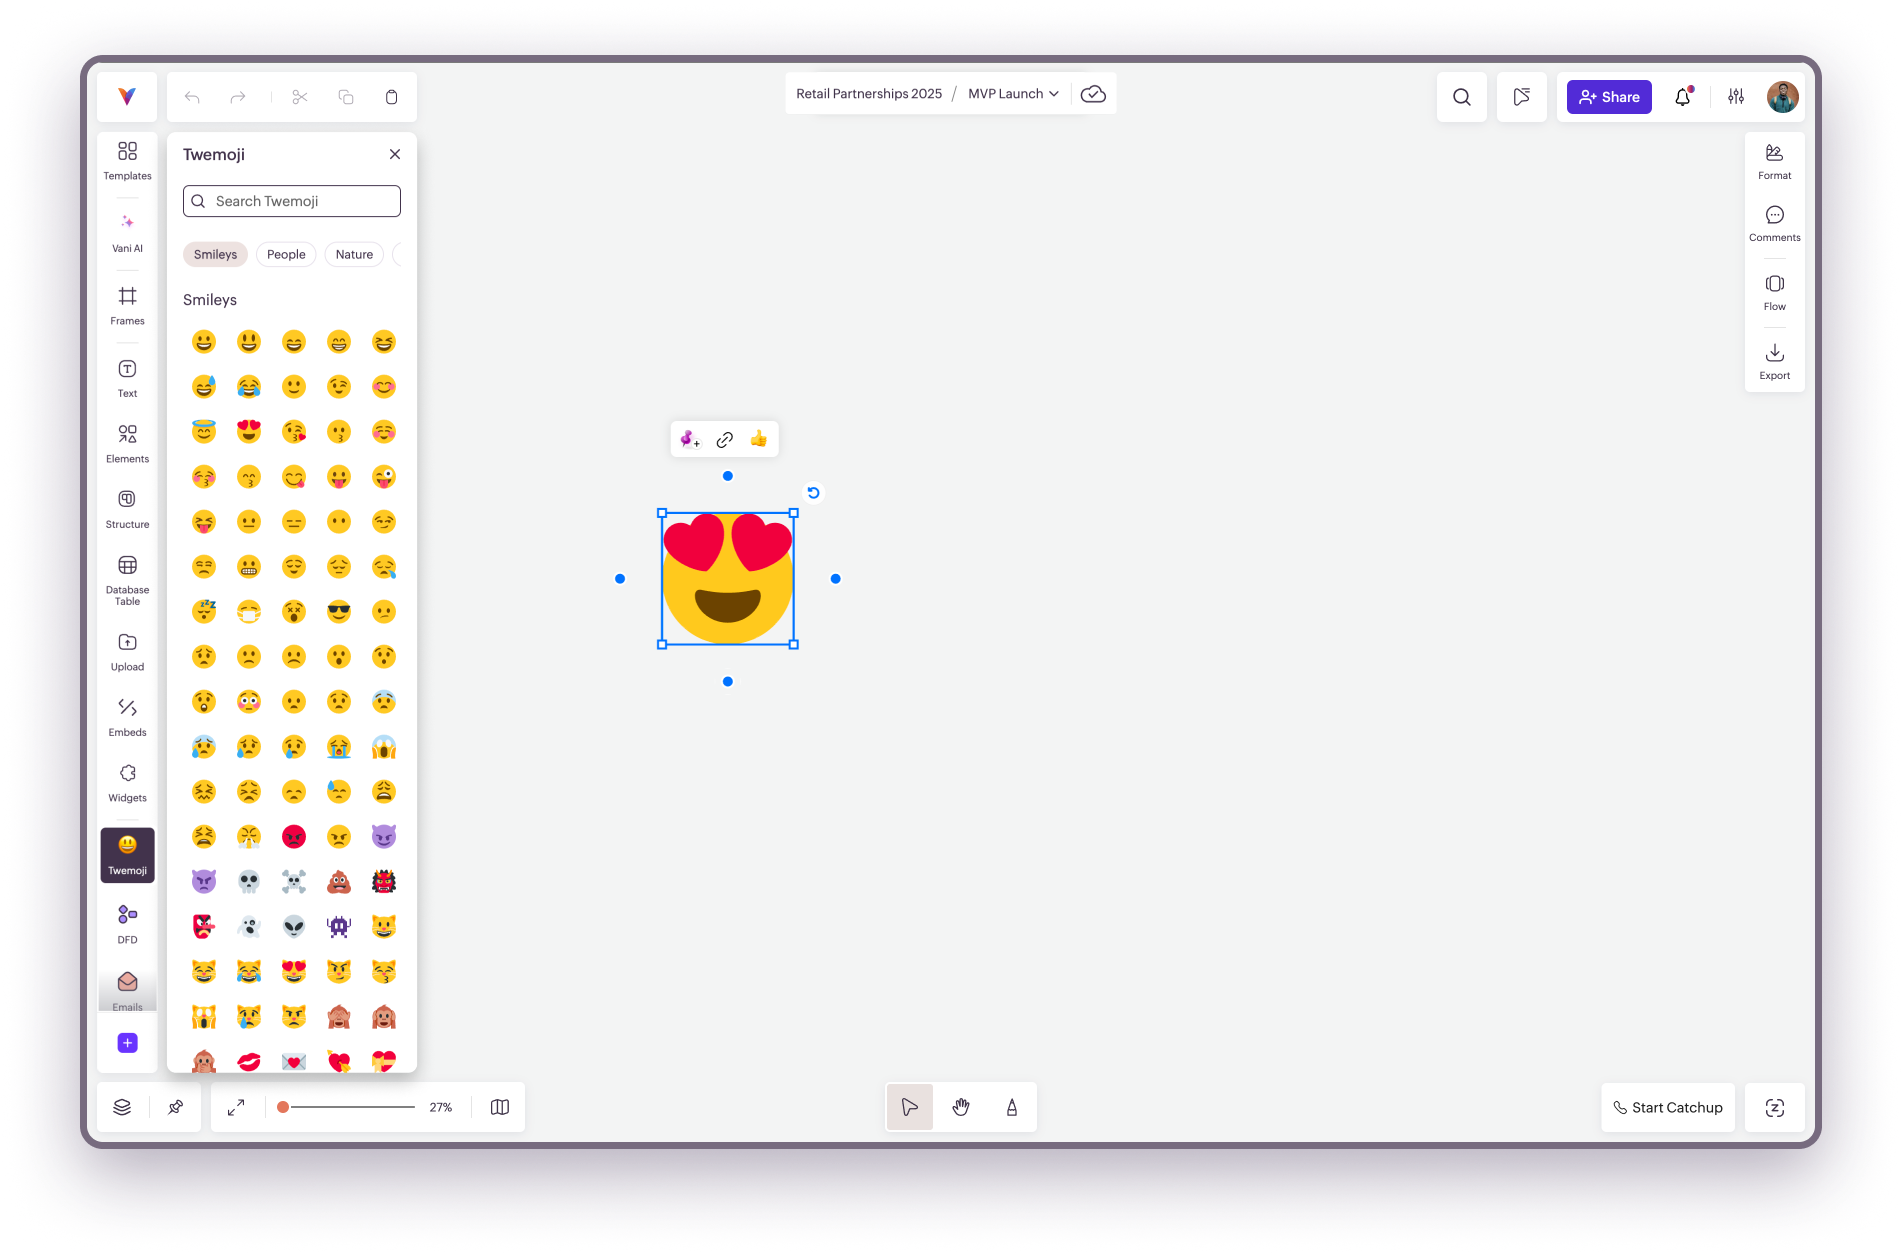The image size is (1902, 1254).
Task: Insert a Database Table
Action: [127, 580]
